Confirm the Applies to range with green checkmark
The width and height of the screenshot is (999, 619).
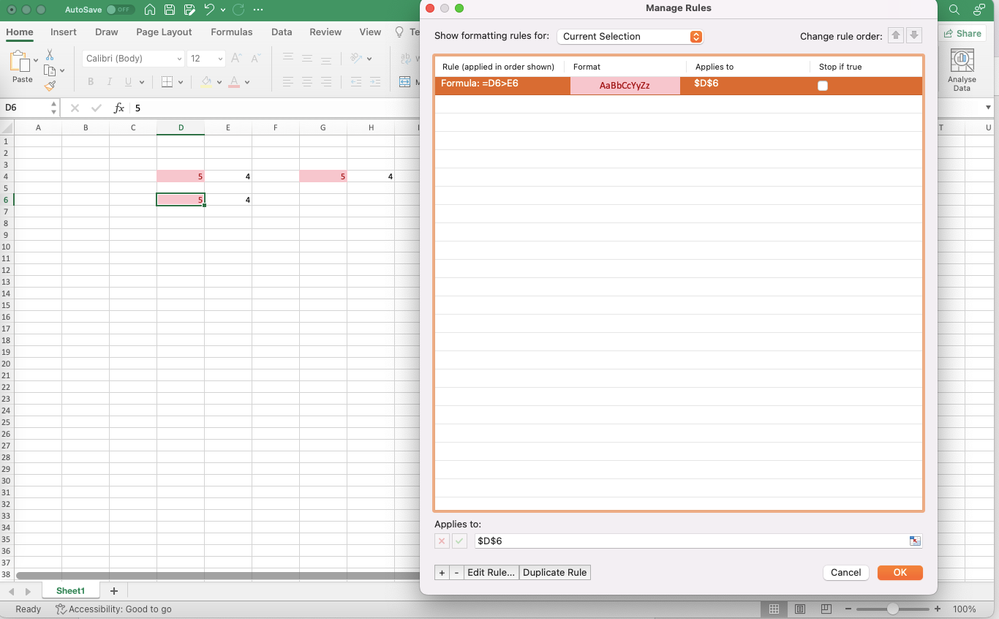(458, 540)
